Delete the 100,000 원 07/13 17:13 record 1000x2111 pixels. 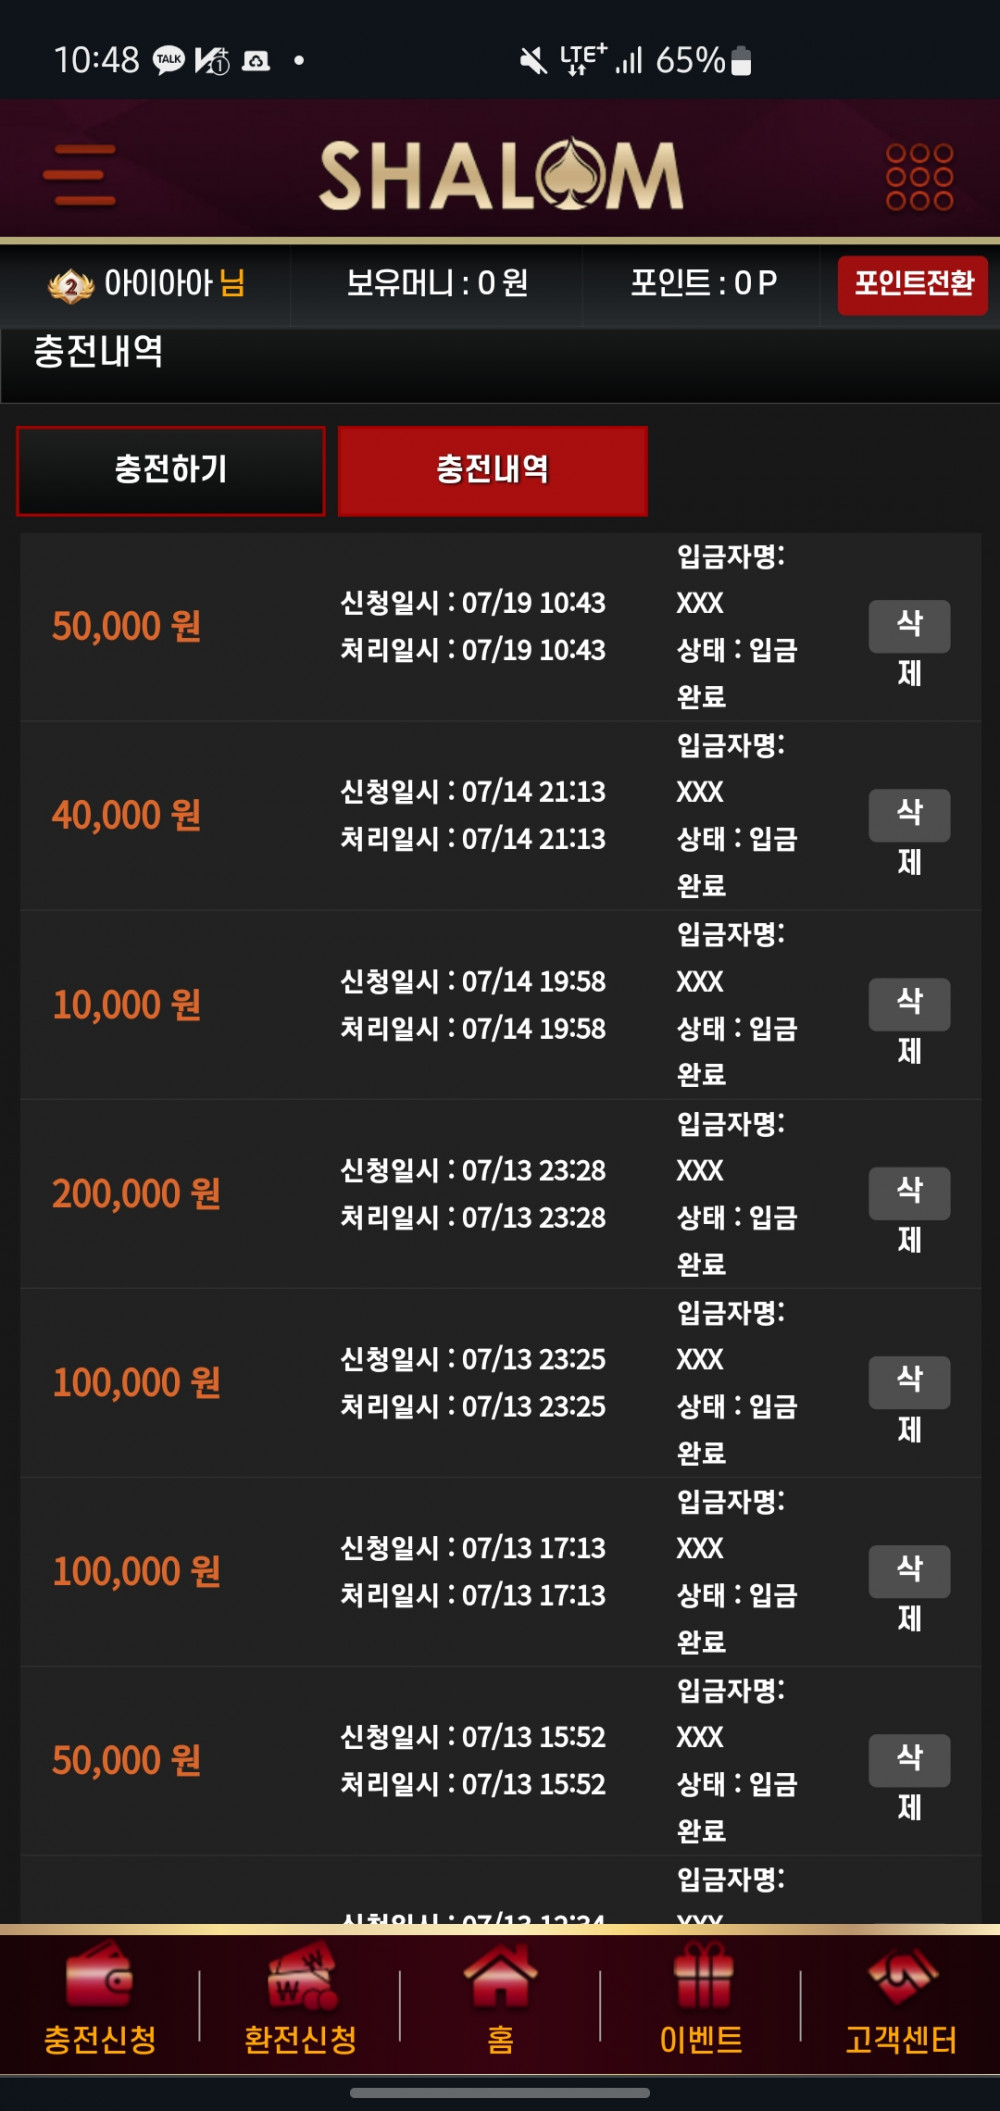pos(909,1571)
